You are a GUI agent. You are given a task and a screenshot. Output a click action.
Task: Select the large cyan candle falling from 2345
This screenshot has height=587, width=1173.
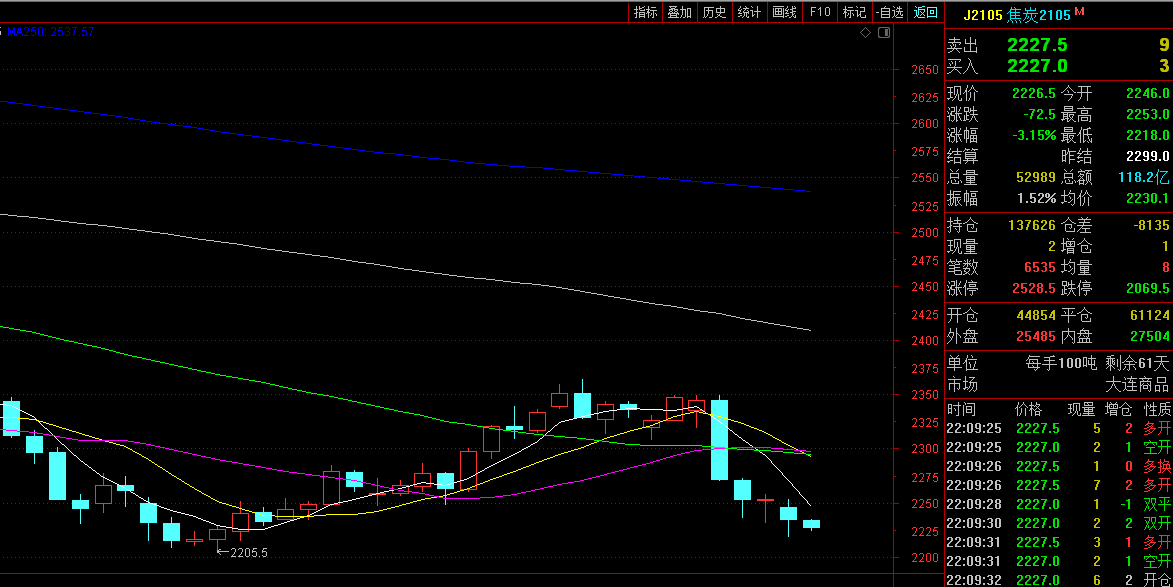coord(719,440)
